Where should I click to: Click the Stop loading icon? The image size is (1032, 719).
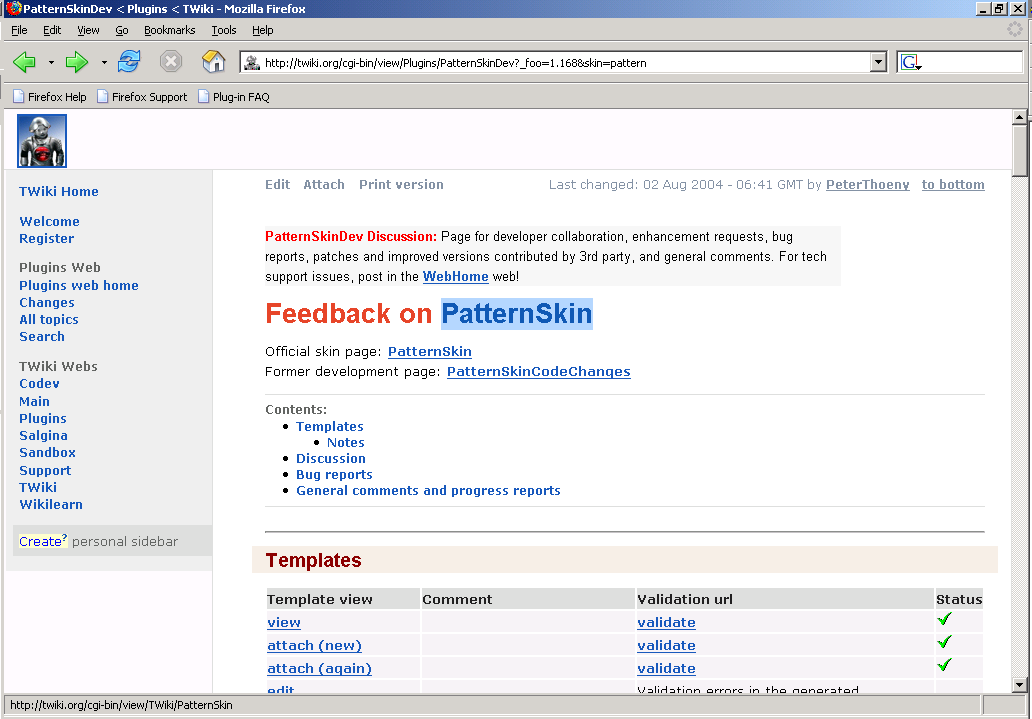(x=171, y=62)
